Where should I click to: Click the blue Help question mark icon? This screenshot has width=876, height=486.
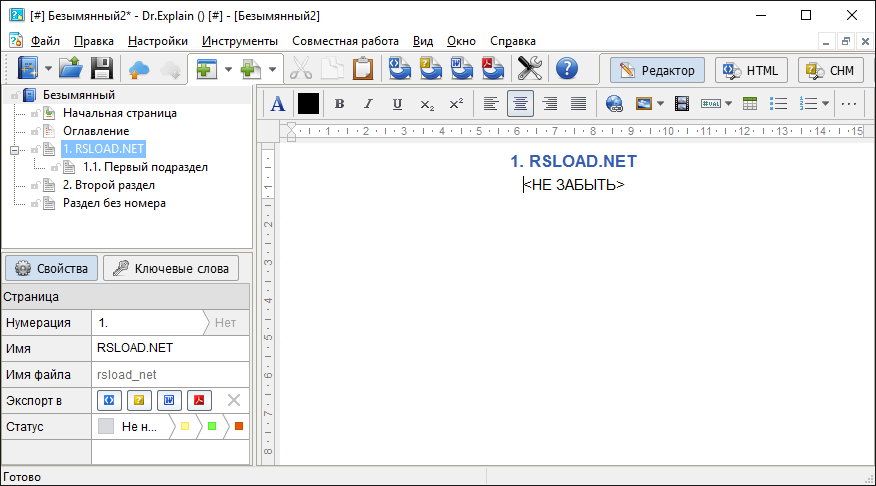pyautogui.click(x=566, y=69)
